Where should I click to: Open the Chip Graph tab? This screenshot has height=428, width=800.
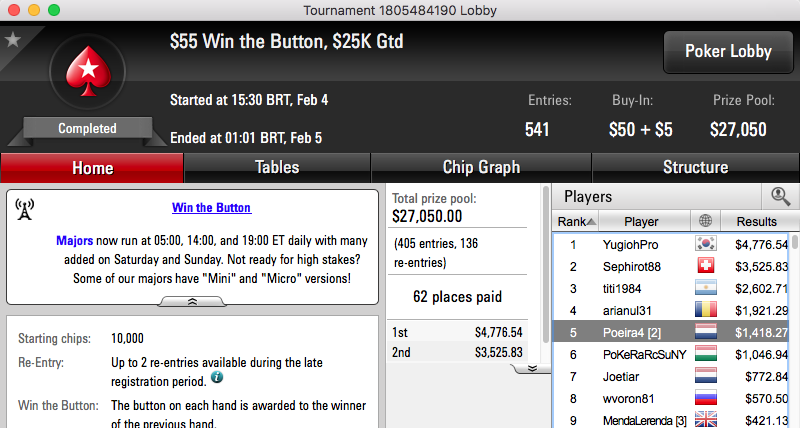(x=481, y=167)
